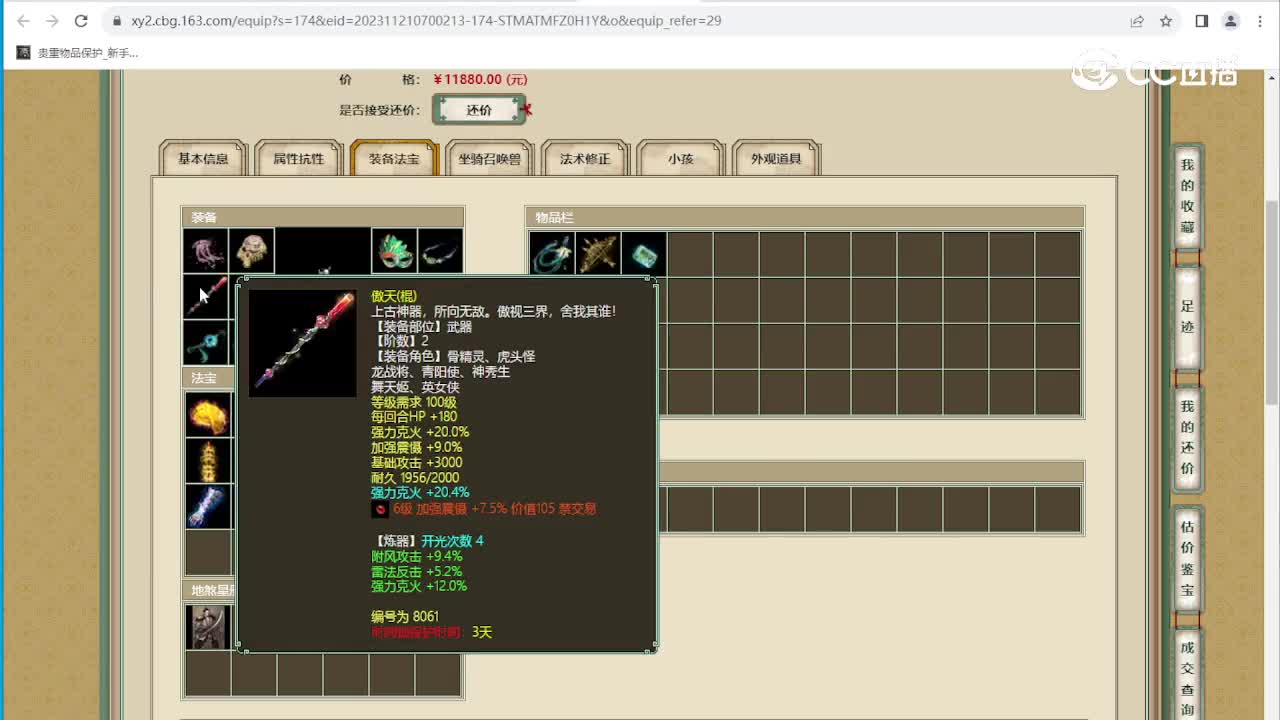This screenshot has height=720, width=1280.
Task: Open the green feather mask equipment item
Action: [x=394, y=251]
